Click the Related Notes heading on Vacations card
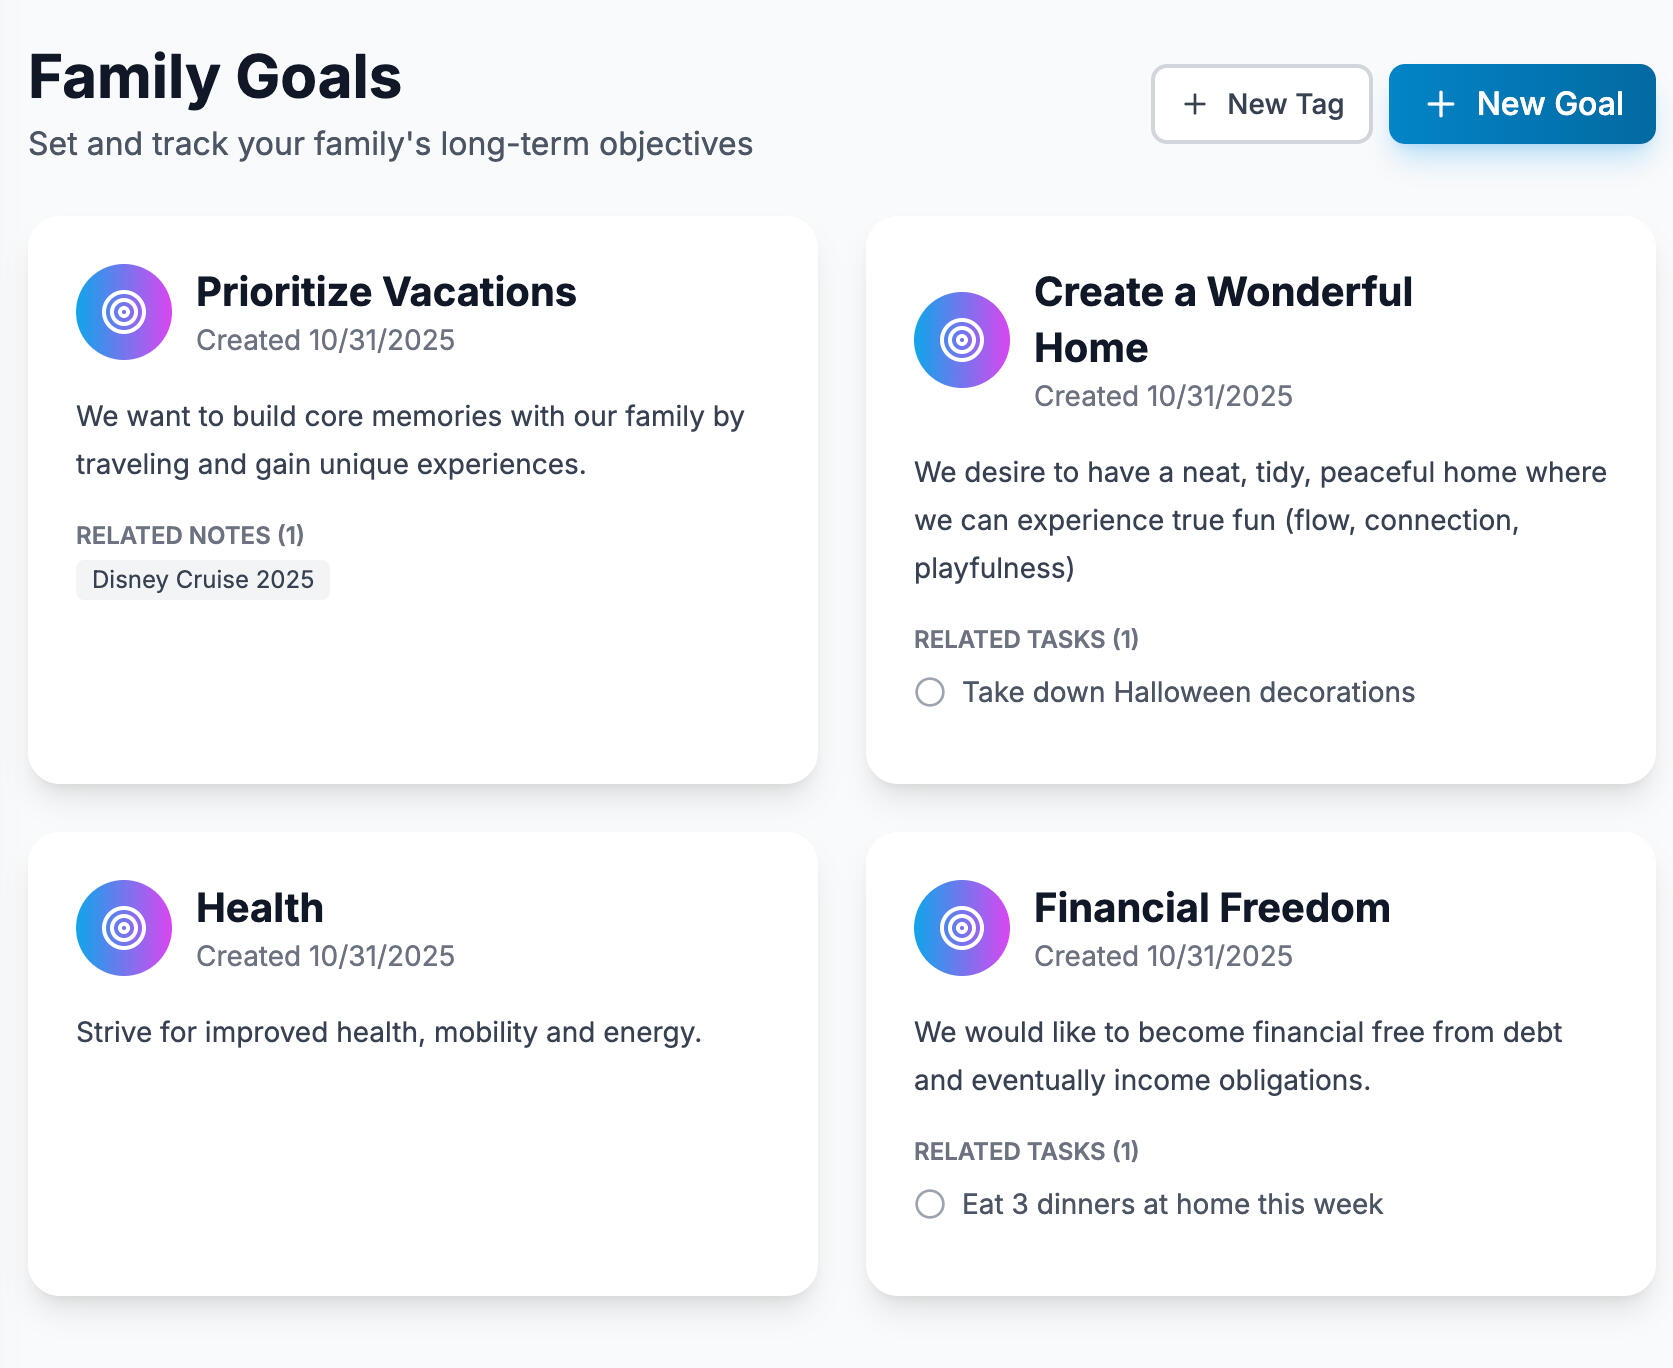 [190, 535]
